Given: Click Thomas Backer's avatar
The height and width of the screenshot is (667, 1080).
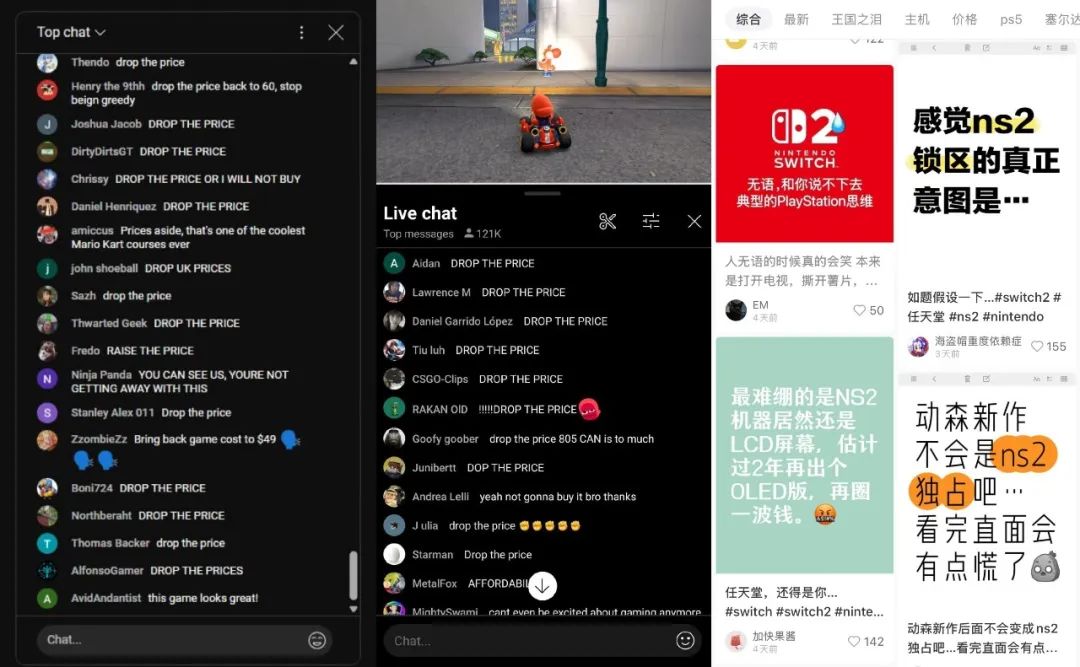Looking at the screenshot, I should click(47, 543).
